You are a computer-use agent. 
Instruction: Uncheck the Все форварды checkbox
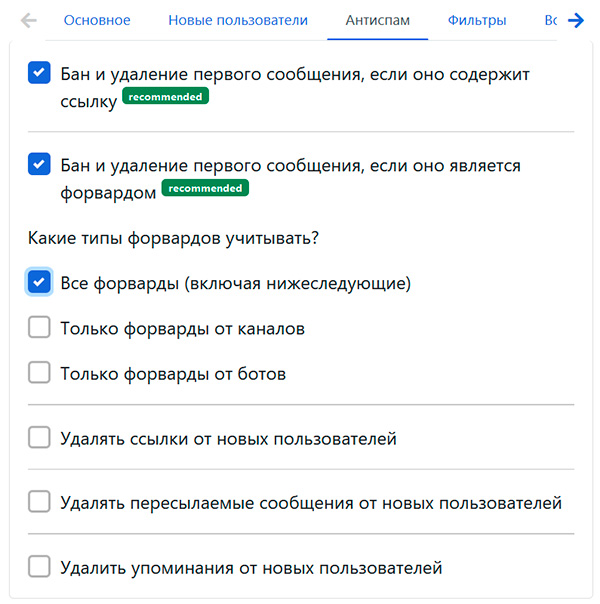pyautogui.click(x=39, y=283)
